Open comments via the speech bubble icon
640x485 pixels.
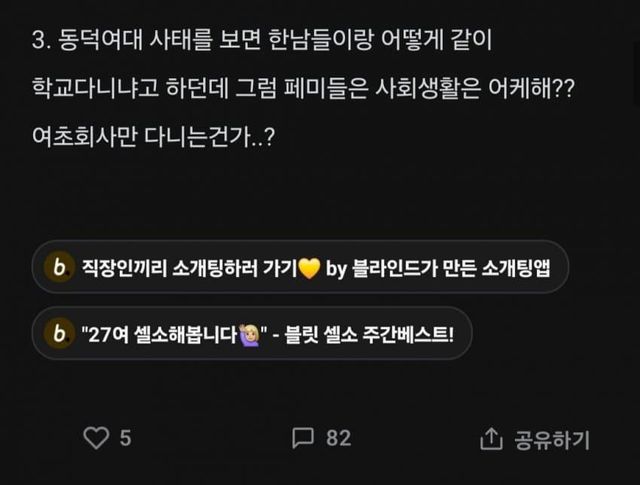[x=303, y=438]
